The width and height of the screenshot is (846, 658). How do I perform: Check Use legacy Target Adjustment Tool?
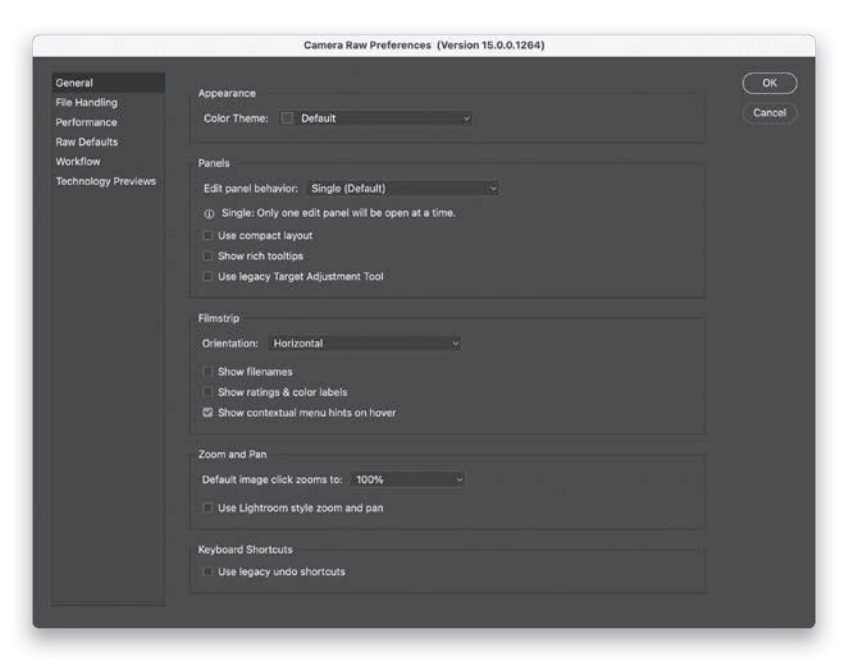coord(208,276)
